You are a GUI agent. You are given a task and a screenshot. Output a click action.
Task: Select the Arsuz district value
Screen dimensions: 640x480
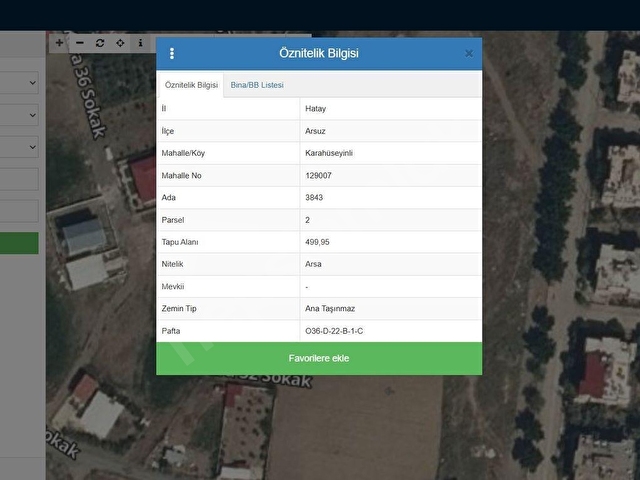(315, 131)
